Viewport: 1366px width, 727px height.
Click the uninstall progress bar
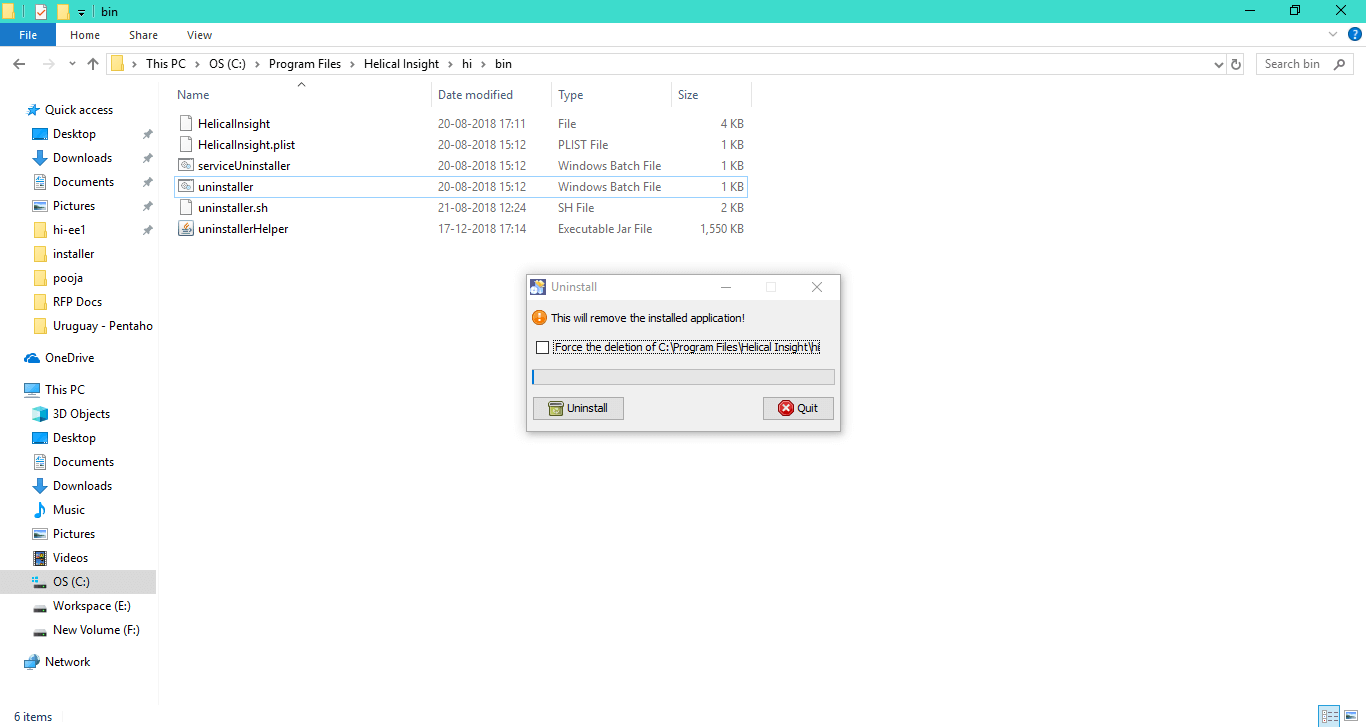click(683, 377)
